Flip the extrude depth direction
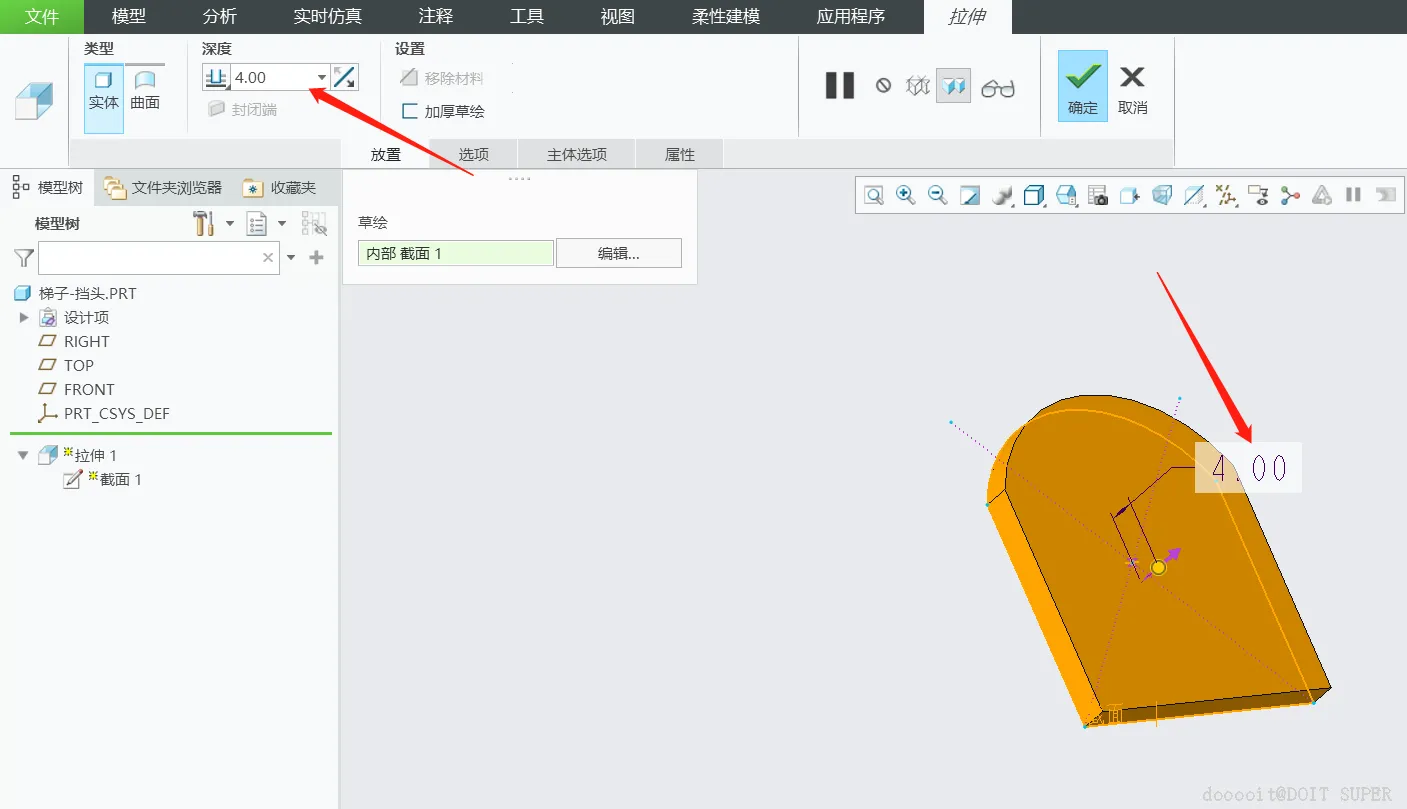The width and height of the screenshot is (1407, 809). (x=344, y=77)
